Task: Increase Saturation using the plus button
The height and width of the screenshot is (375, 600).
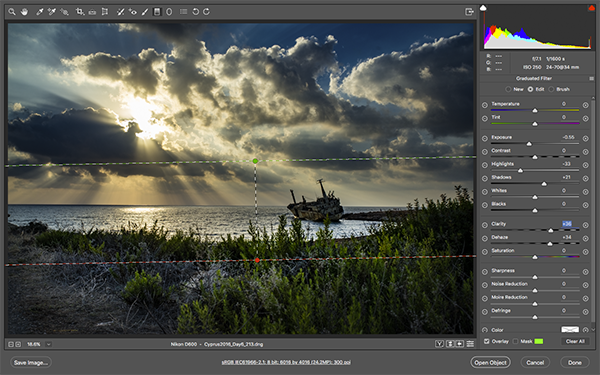Action: tap(585, 252)
